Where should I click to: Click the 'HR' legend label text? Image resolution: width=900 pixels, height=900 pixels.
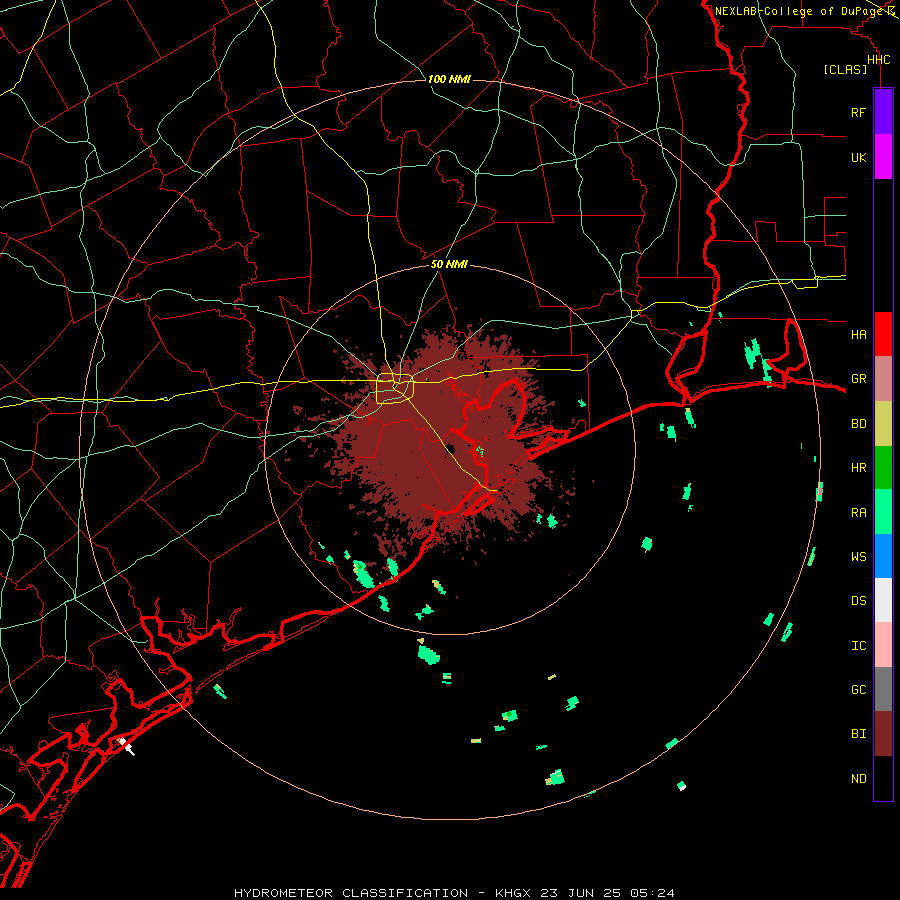pos(858,468)
